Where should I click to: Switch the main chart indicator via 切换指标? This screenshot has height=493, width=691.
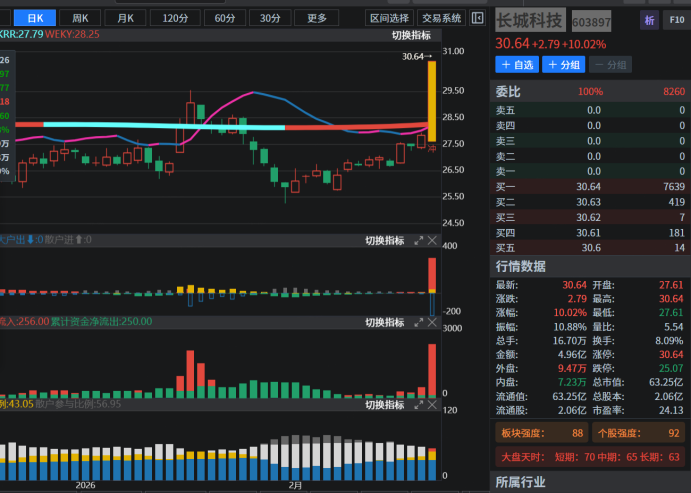point(411,35)
